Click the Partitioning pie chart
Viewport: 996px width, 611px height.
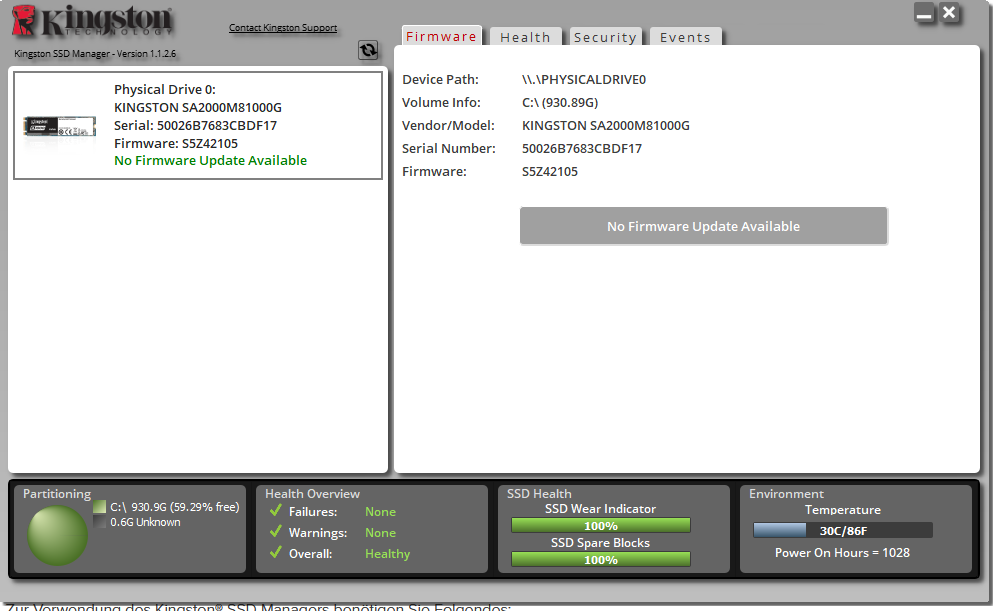[x=57, y=535]
